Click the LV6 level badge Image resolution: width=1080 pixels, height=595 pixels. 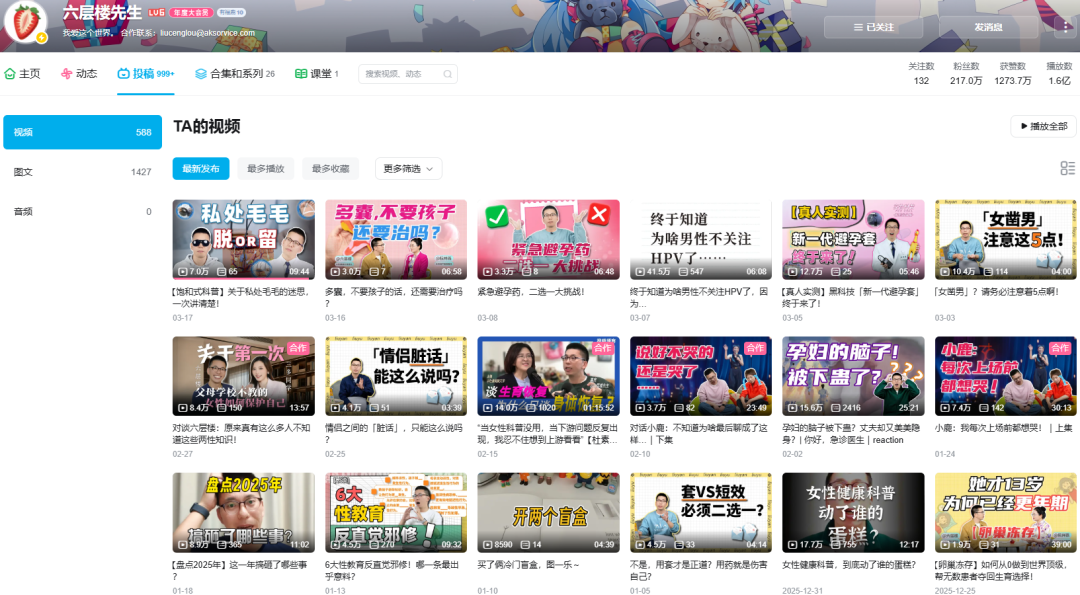tap(157, 13)
